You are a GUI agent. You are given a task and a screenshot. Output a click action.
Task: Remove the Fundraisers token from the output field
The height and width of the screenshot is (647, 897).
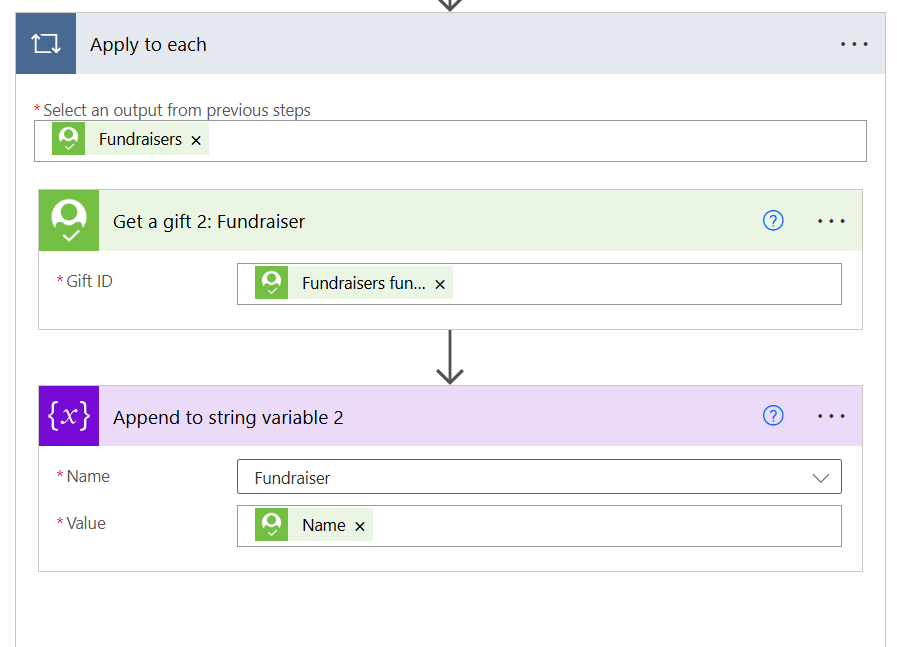pos(196,140)
